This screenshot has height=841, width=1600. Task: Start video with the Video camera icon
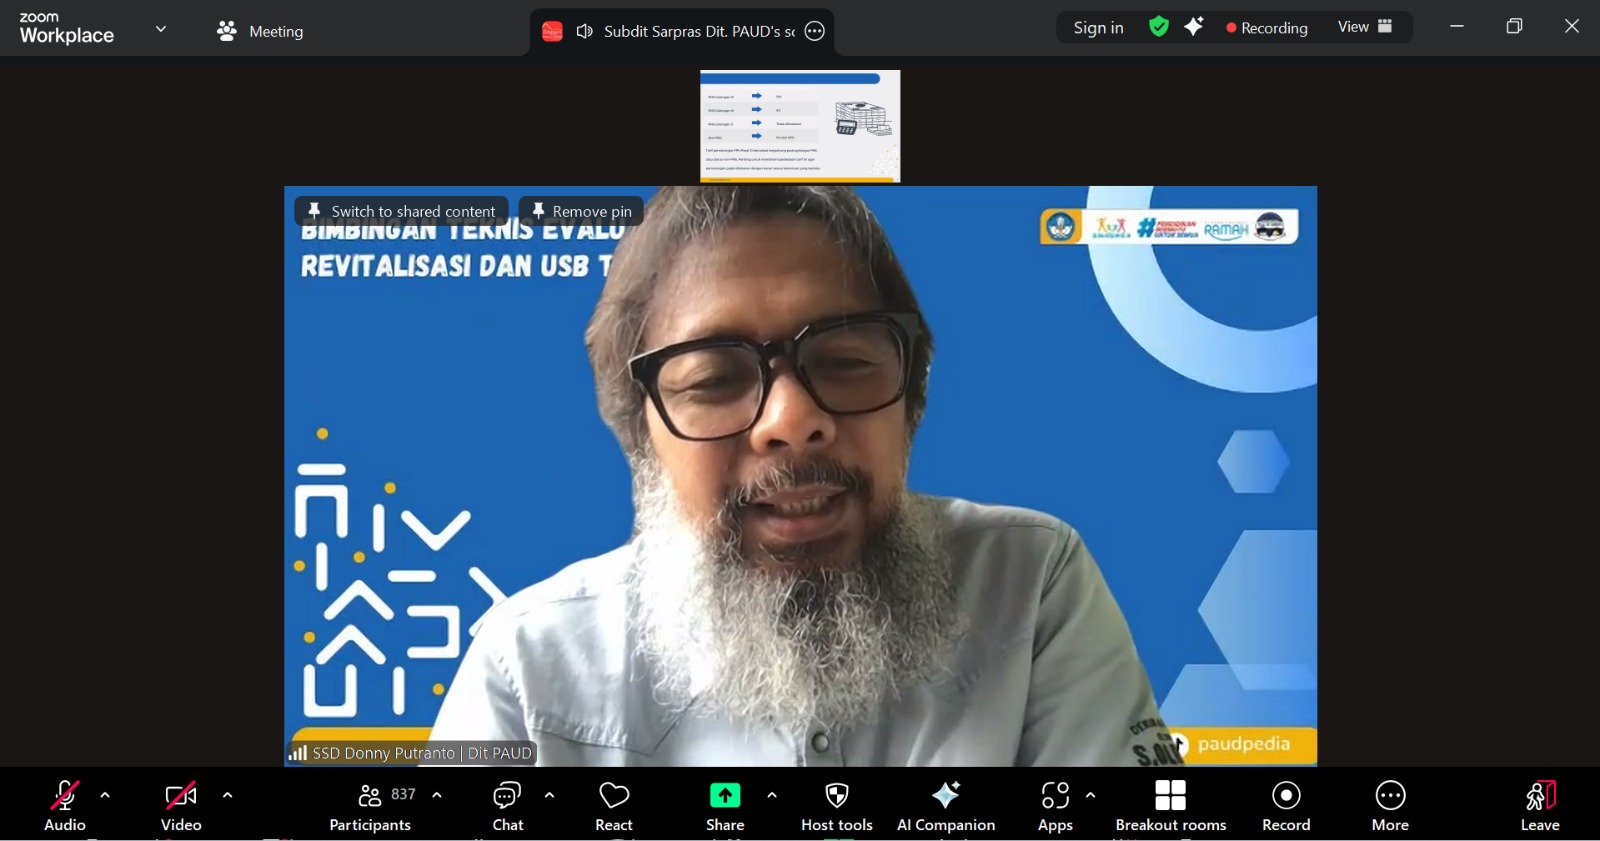point(181,796)
